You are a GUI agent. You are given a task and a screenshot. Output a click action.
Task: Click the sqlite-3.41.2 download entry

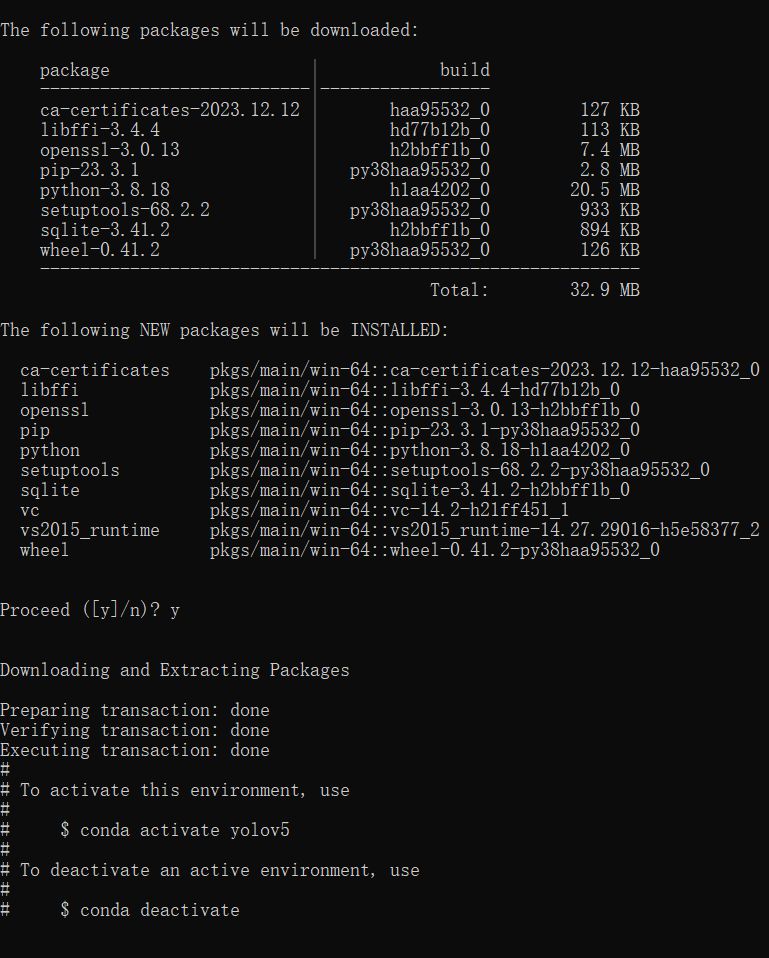point(340,230)
